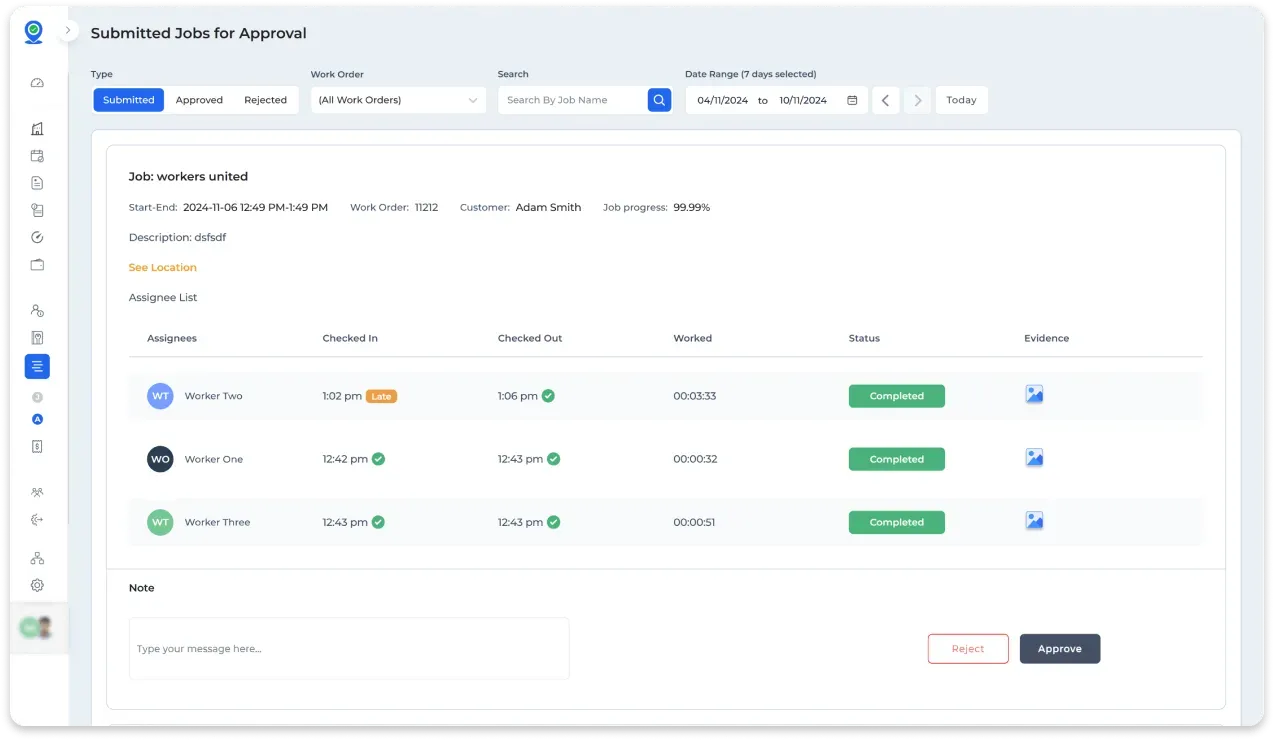Enable the Rejected jobs filter
This screenshot has width=1274, height=740.
pyautogui.click(x=265, y=100)
